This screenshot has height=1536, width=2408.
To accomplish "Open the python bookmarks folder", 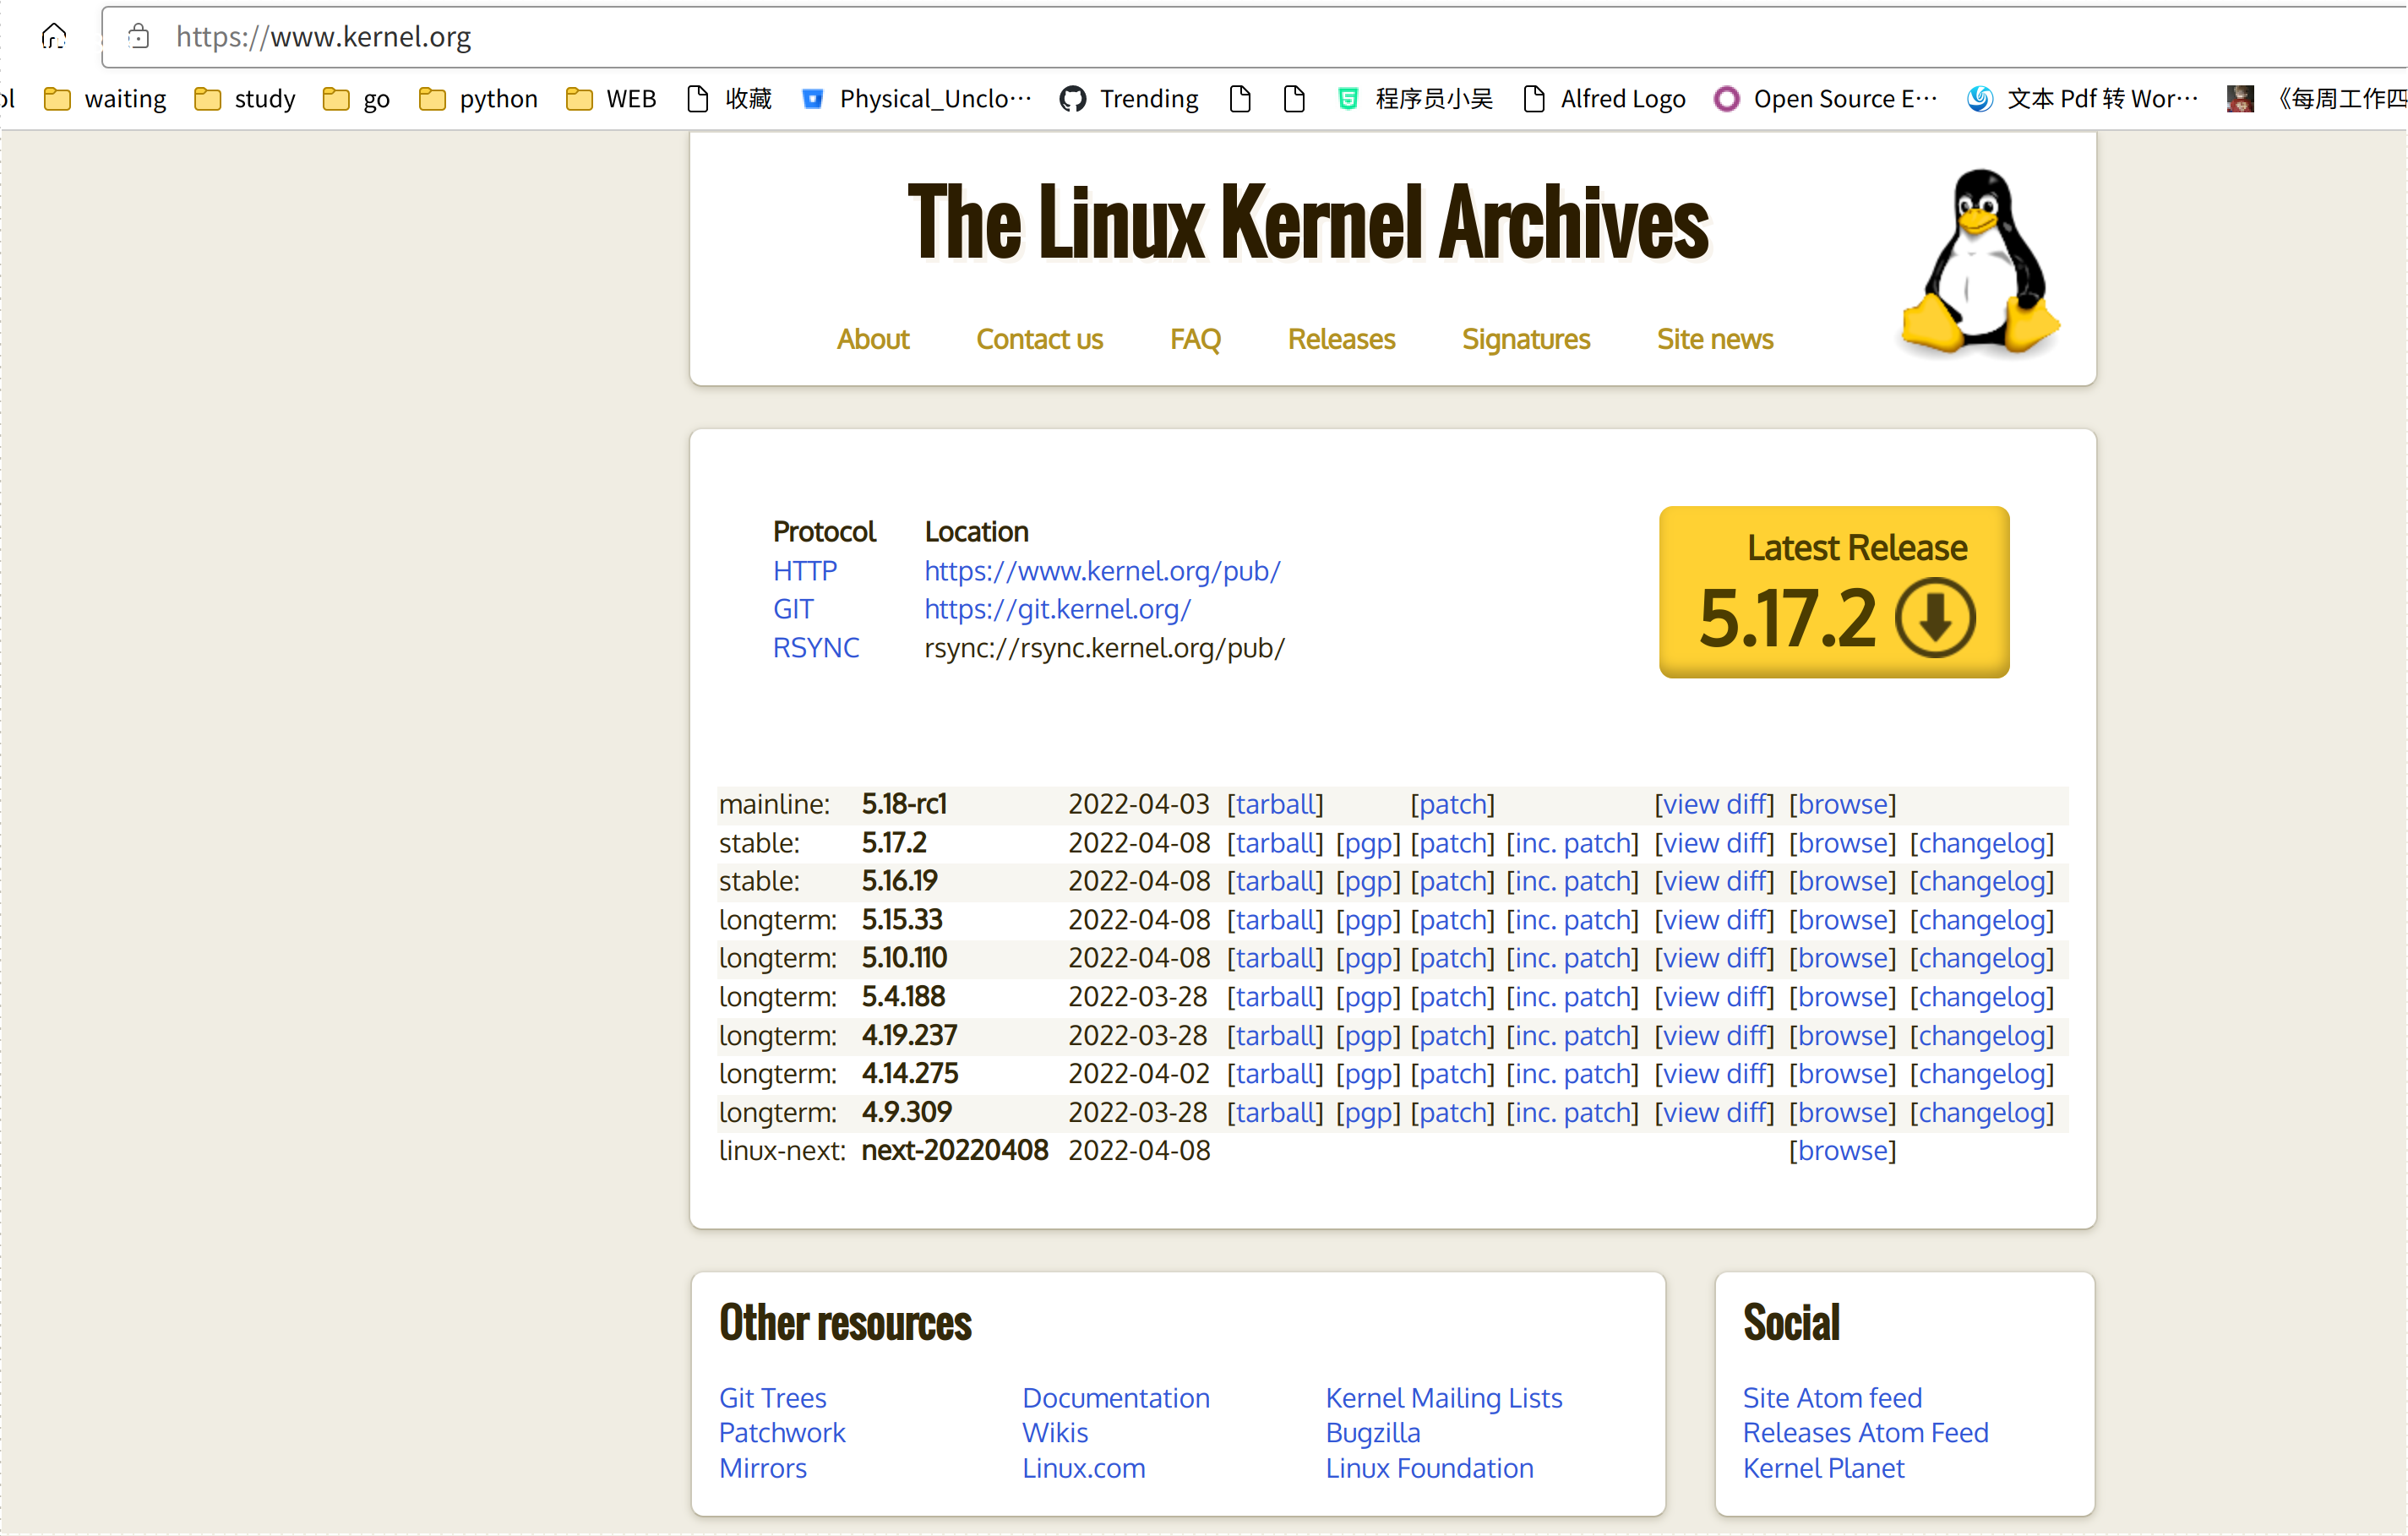I will 479,99.
